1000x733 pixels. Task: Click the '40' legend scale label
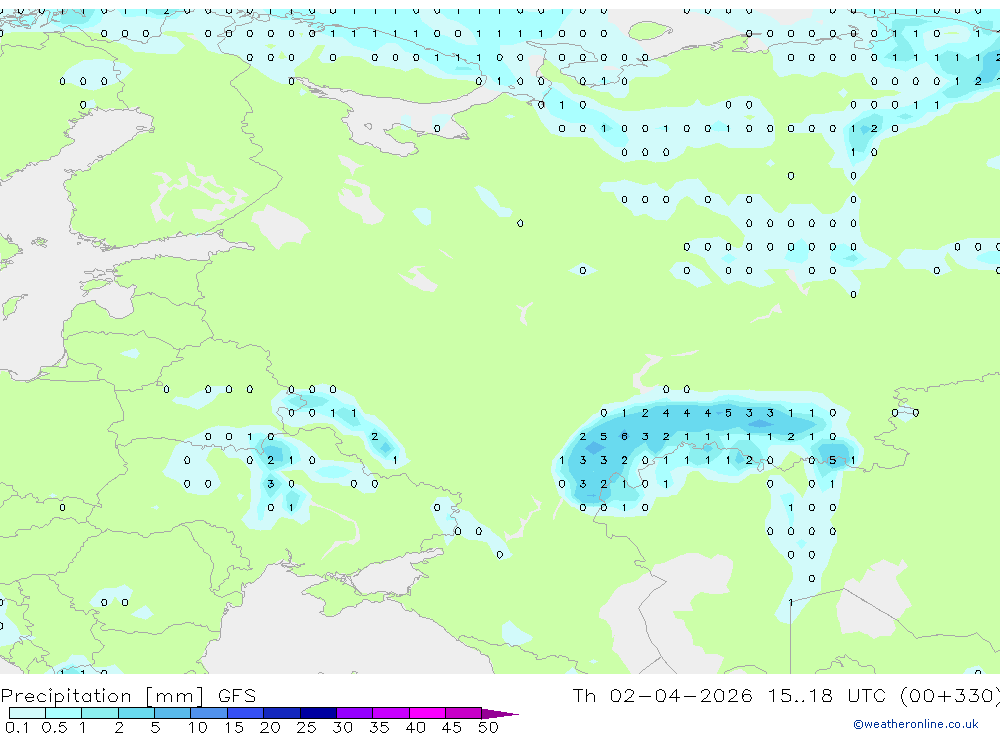415,727
